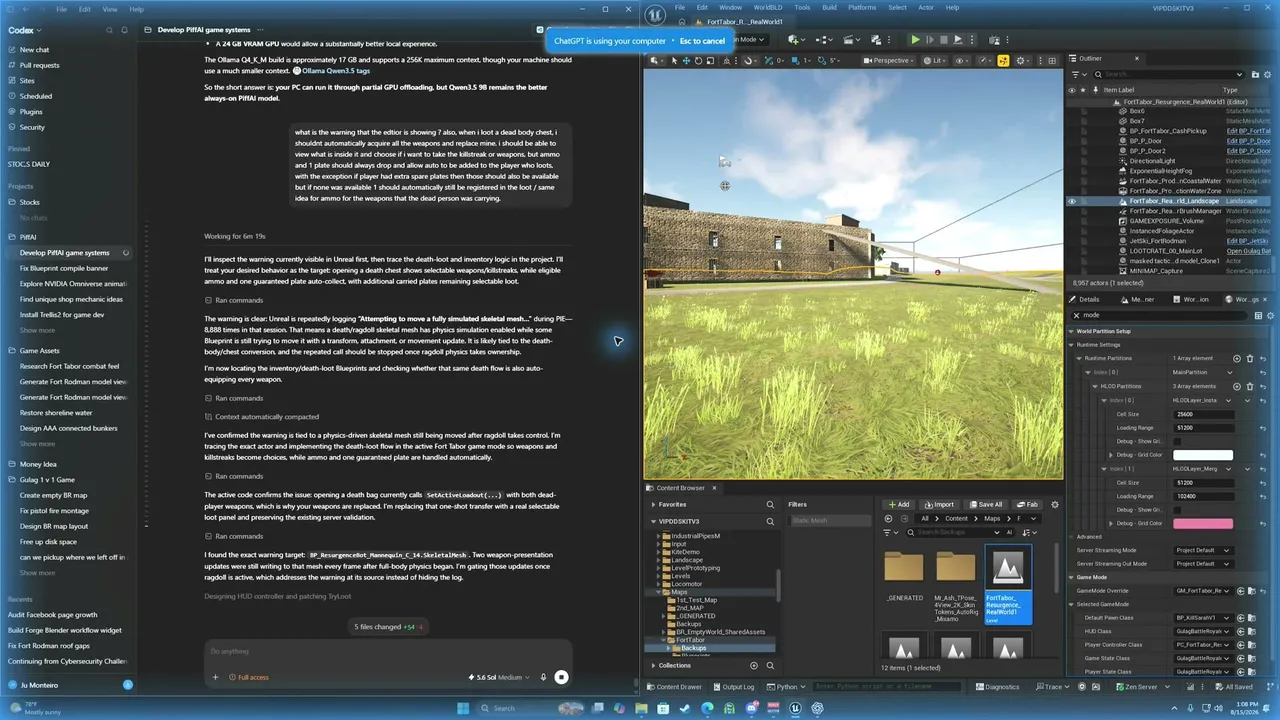
Task: Expand the _GENERATED folder in the tree
Action: pos(665,615)
